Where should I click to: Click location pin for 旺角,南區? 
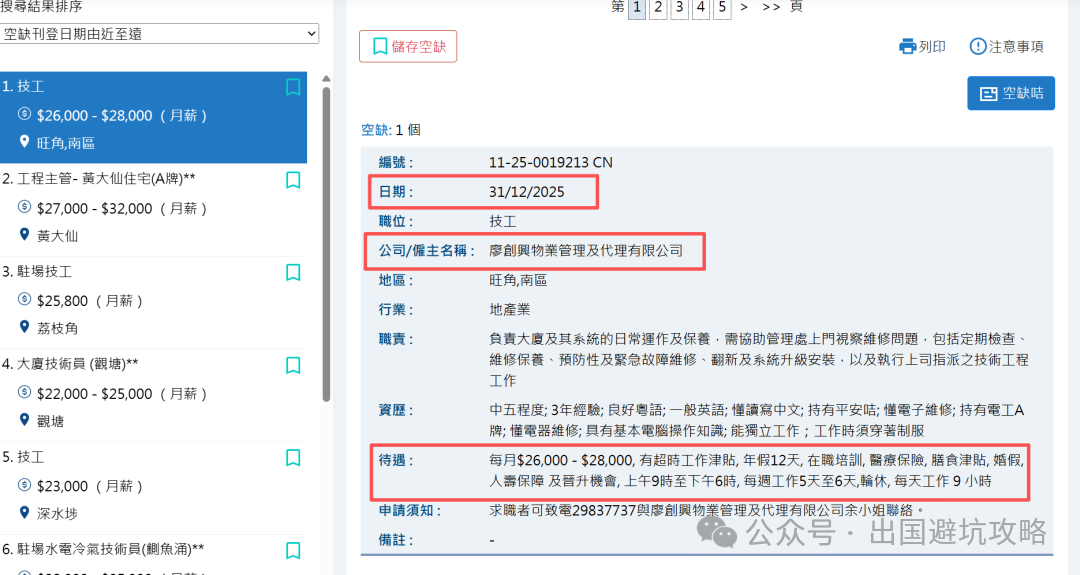click(24, 141)
